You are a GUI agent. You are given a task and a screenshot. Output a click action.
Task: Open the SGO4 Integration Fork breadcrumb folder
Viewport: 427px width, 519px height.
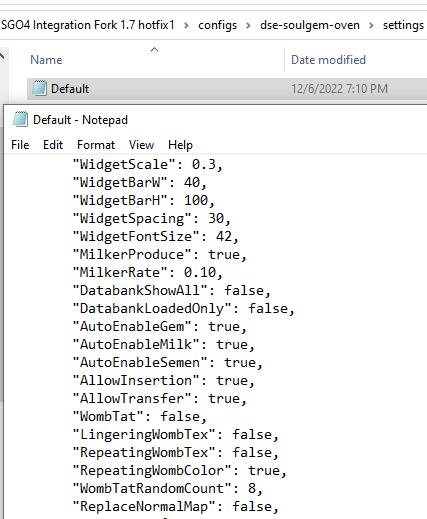point(87,25)
